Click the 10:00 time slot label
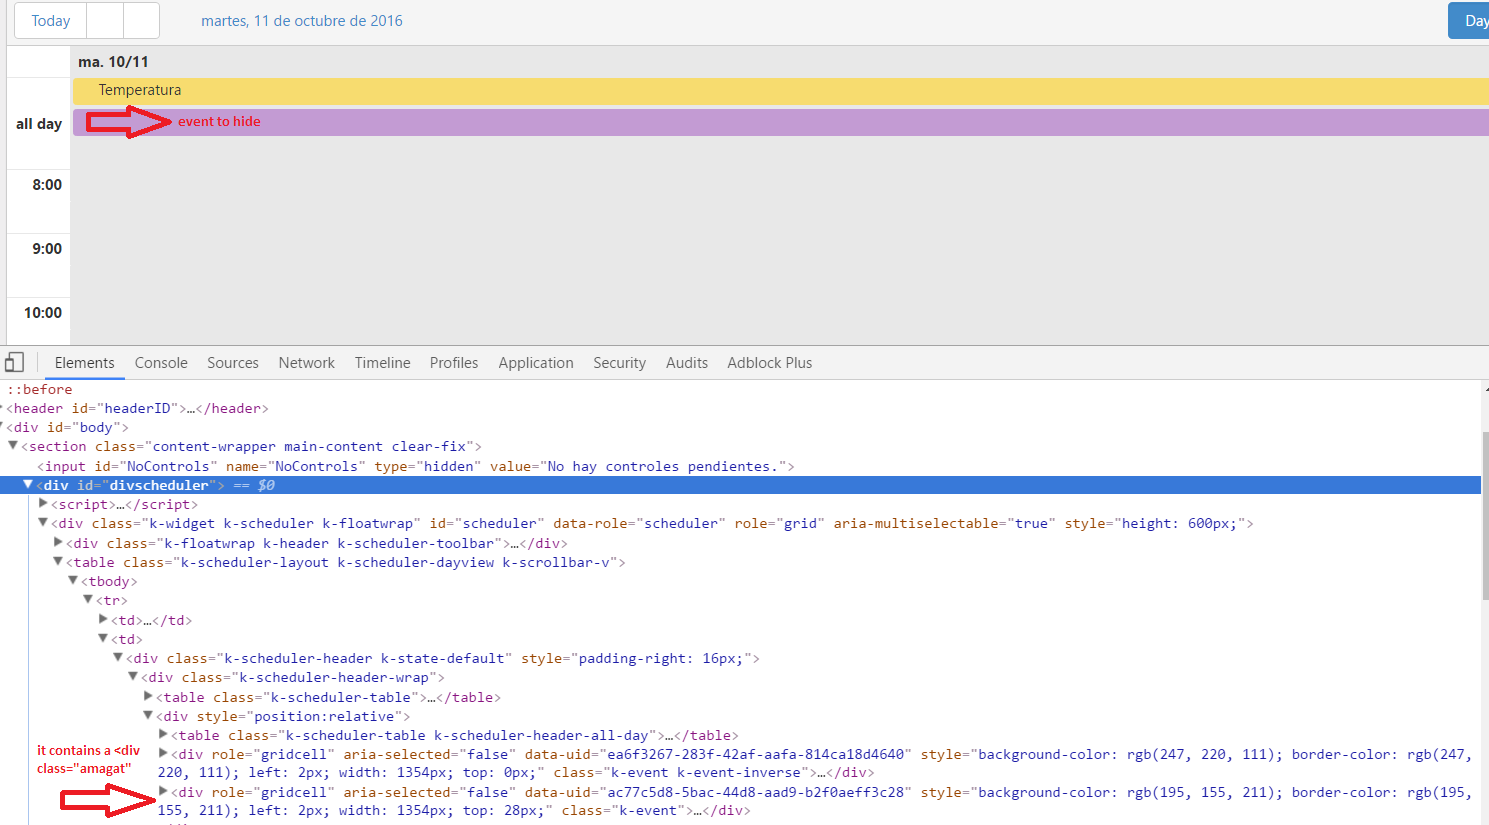Screen dimensions: 1489x825 (43, 313)
